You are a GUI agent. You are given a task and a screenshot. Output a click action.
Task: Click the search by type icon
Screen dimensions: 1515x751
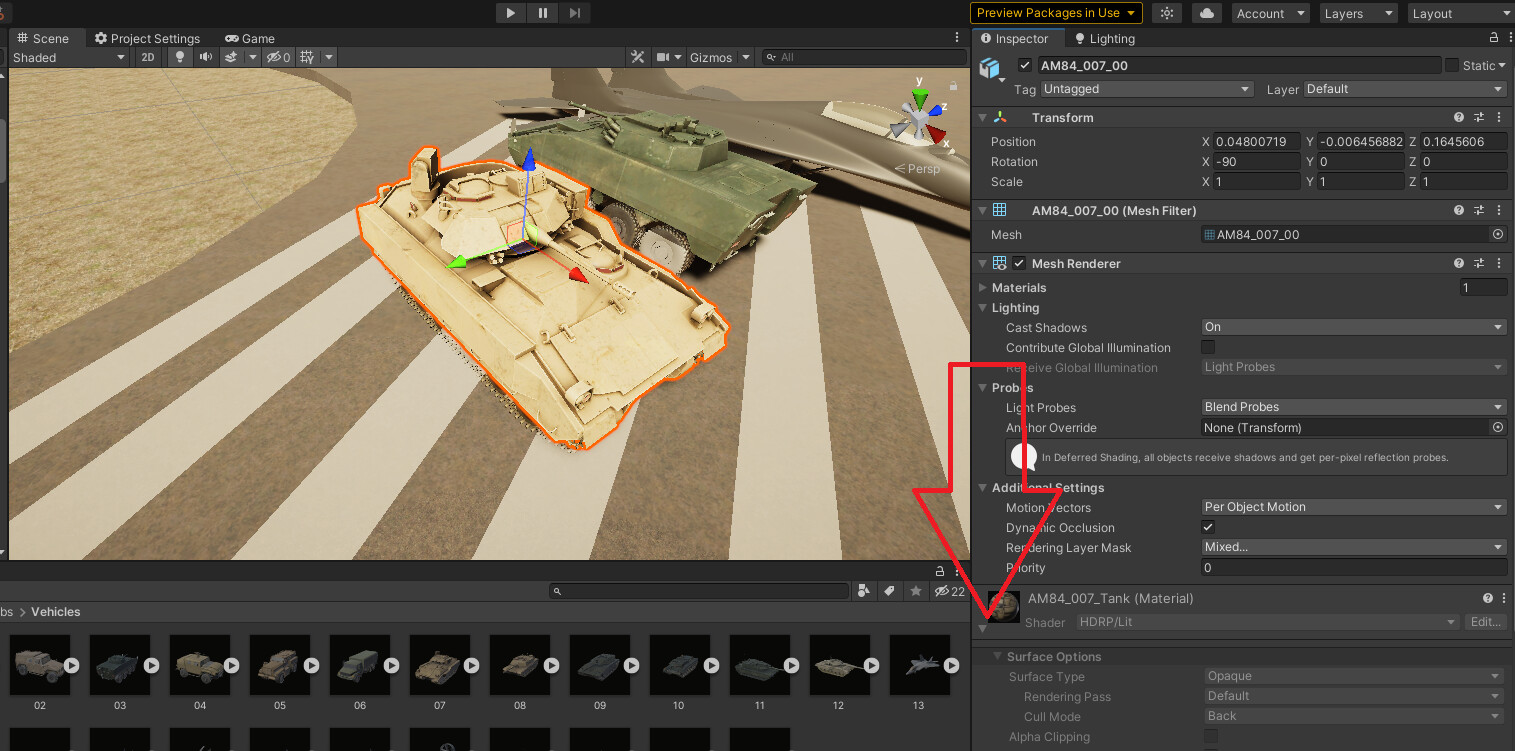point(863,591)
